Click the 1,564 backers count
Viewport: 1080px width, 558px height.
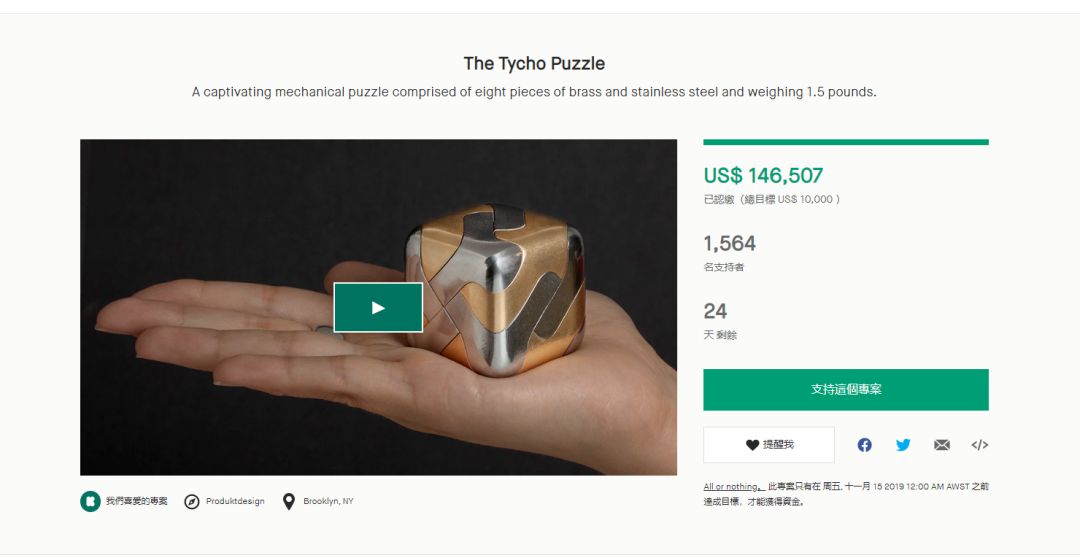[729, 243]
